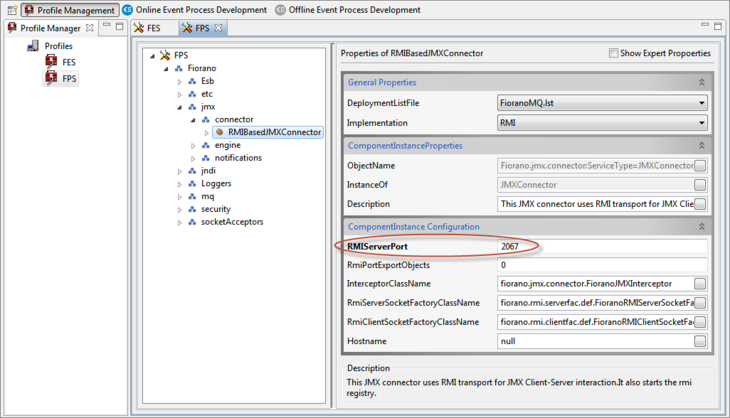730x418 pixels.
Task: Collapse the Fiorano tree node
Action: (166, 69)
